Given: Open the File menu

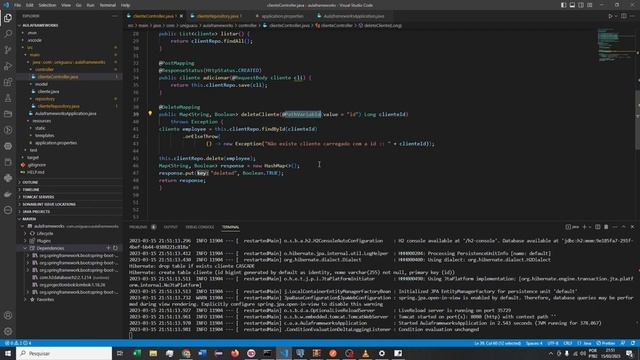Looking at the screenshot, I should click(18, 5).
